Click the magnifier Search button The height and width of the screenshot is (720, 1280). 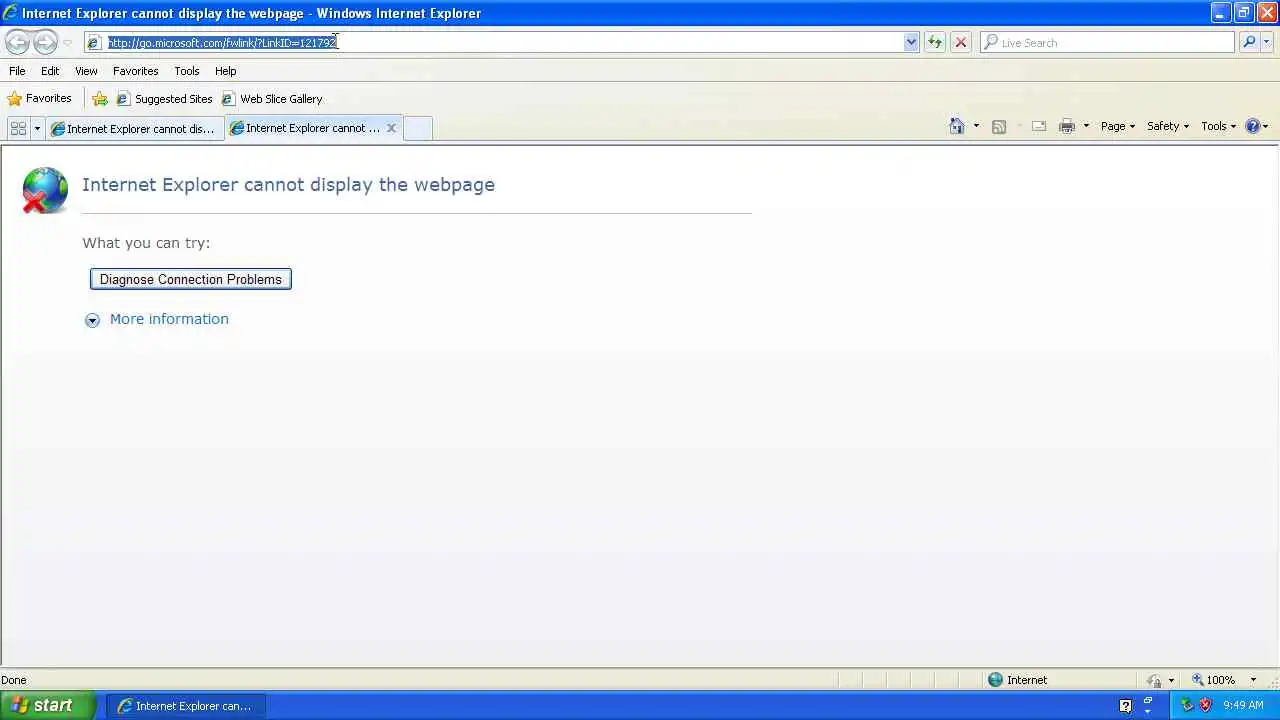click(x=1249, y=43)
